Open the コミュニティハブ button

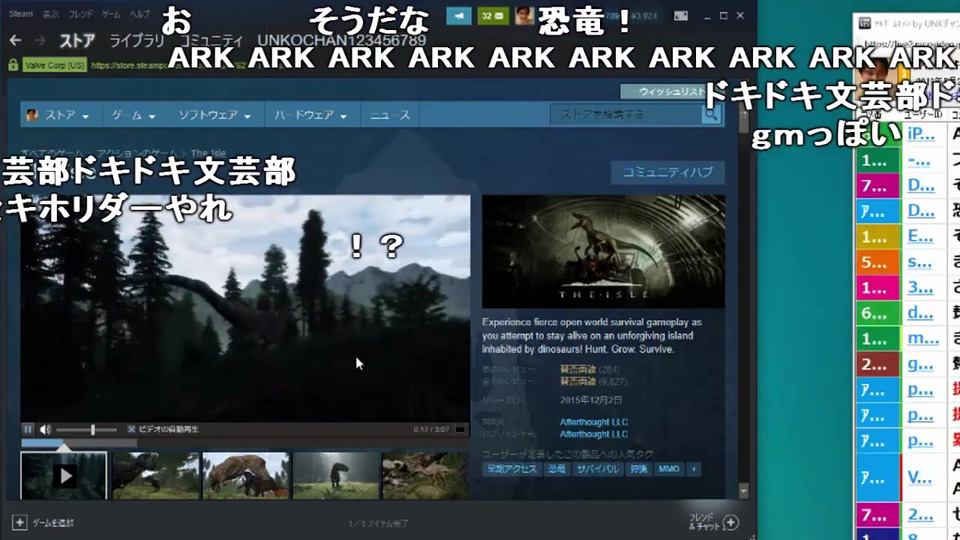coord(667,172)
